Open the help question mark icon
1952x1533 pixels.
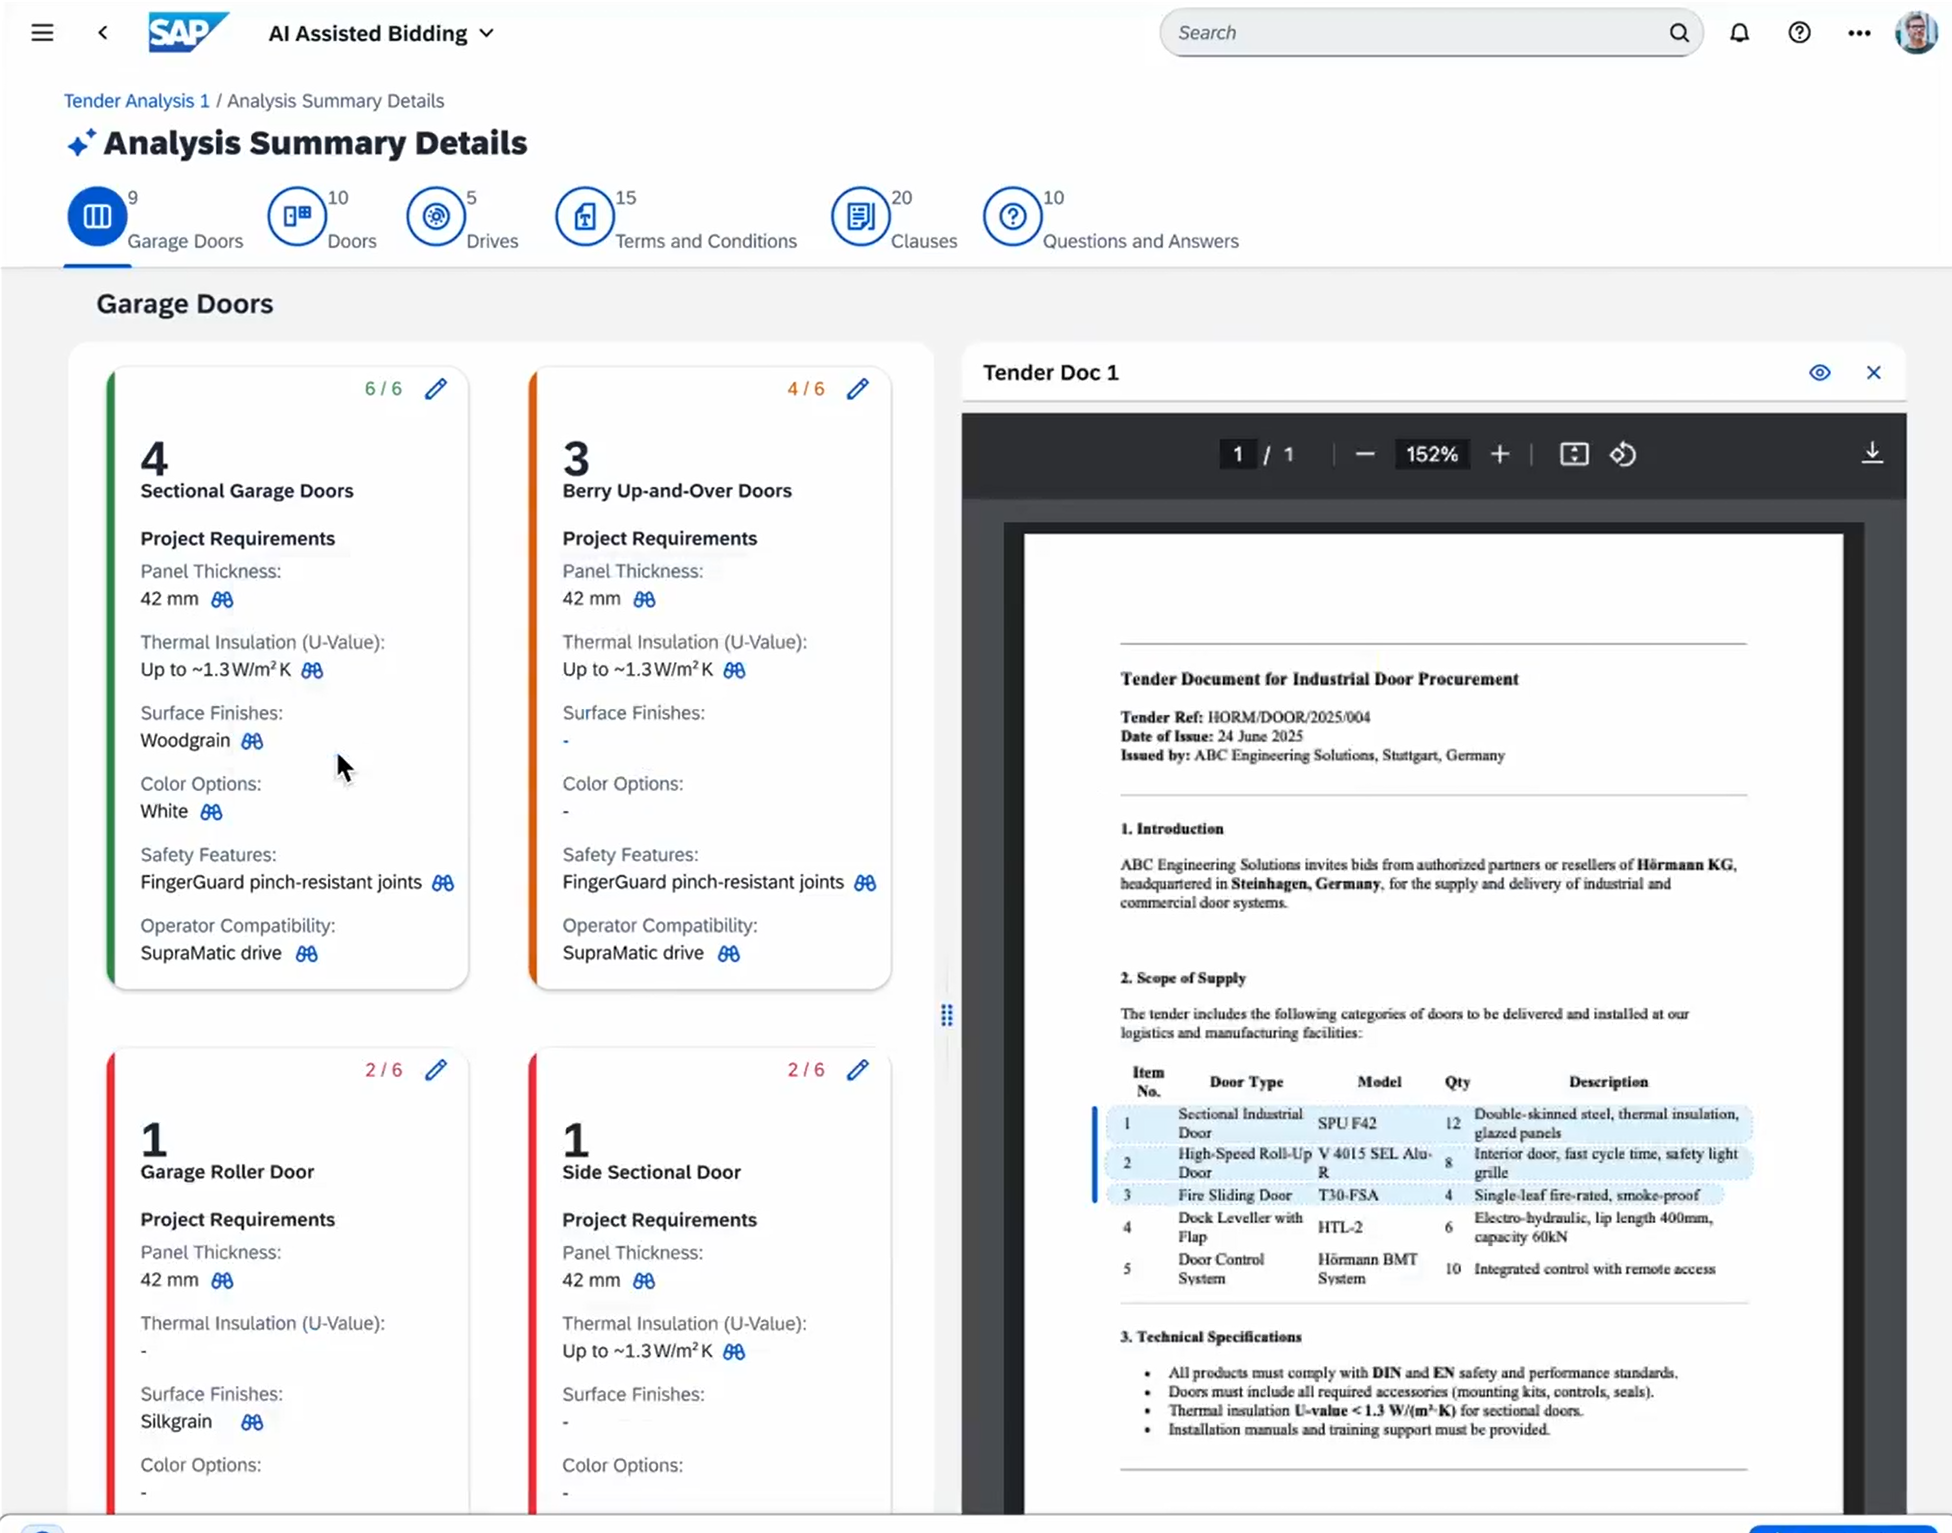(1799, 33)
